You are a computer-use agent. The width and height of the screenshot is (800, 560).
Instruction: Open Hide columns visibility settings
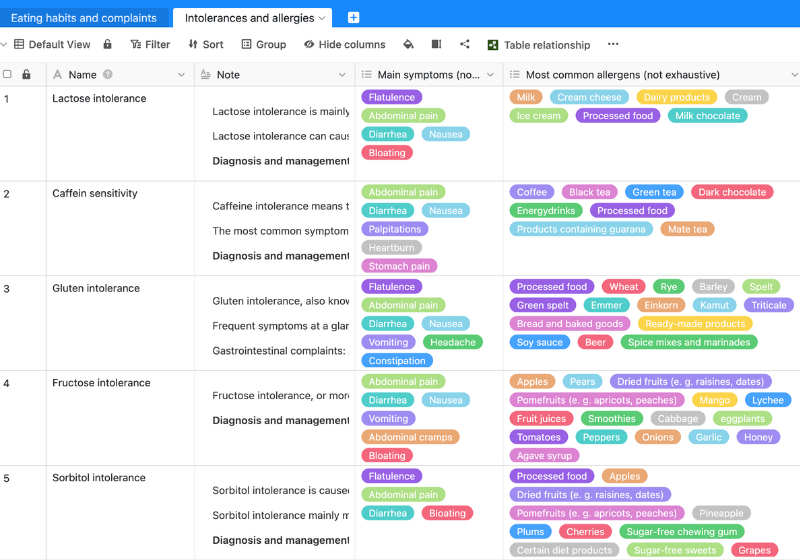point(344,44)
